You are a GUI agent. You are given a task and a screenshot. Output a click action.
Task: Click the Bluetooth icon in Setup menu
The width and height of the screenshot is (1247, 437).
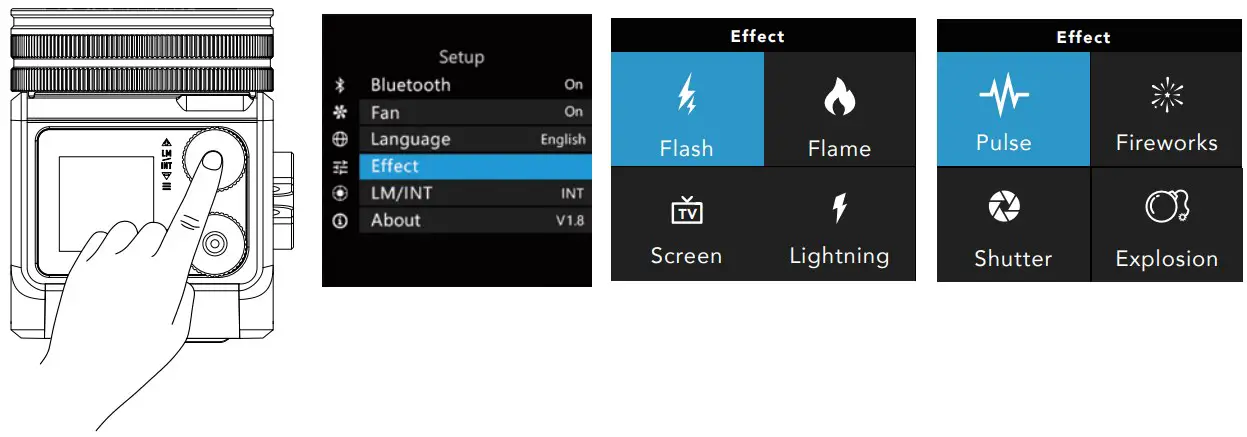click(x=340, y=86)
